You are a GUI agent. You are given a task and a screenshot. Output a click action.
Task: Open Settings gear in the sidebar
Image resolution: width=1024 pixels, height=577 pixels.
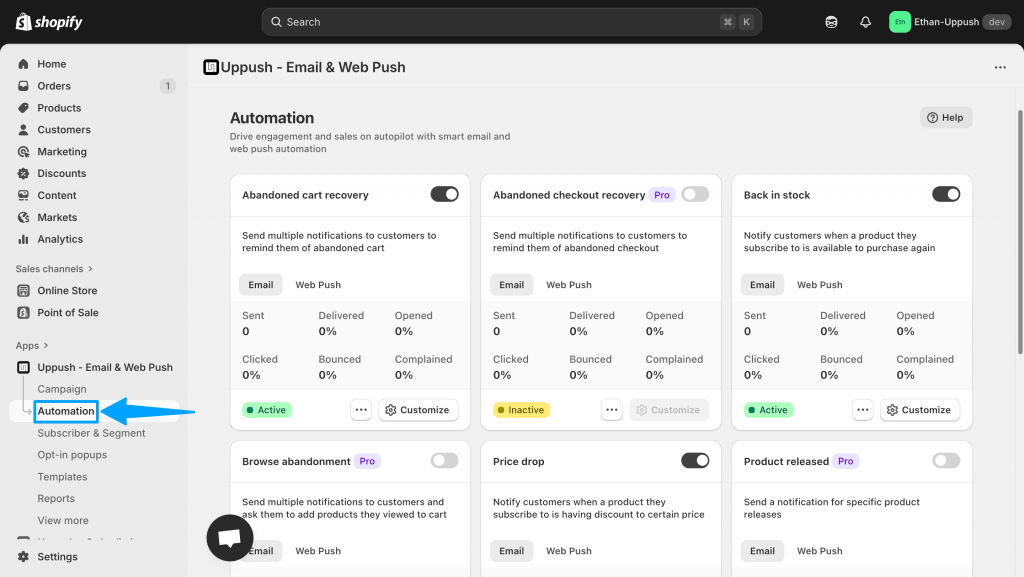24,557
